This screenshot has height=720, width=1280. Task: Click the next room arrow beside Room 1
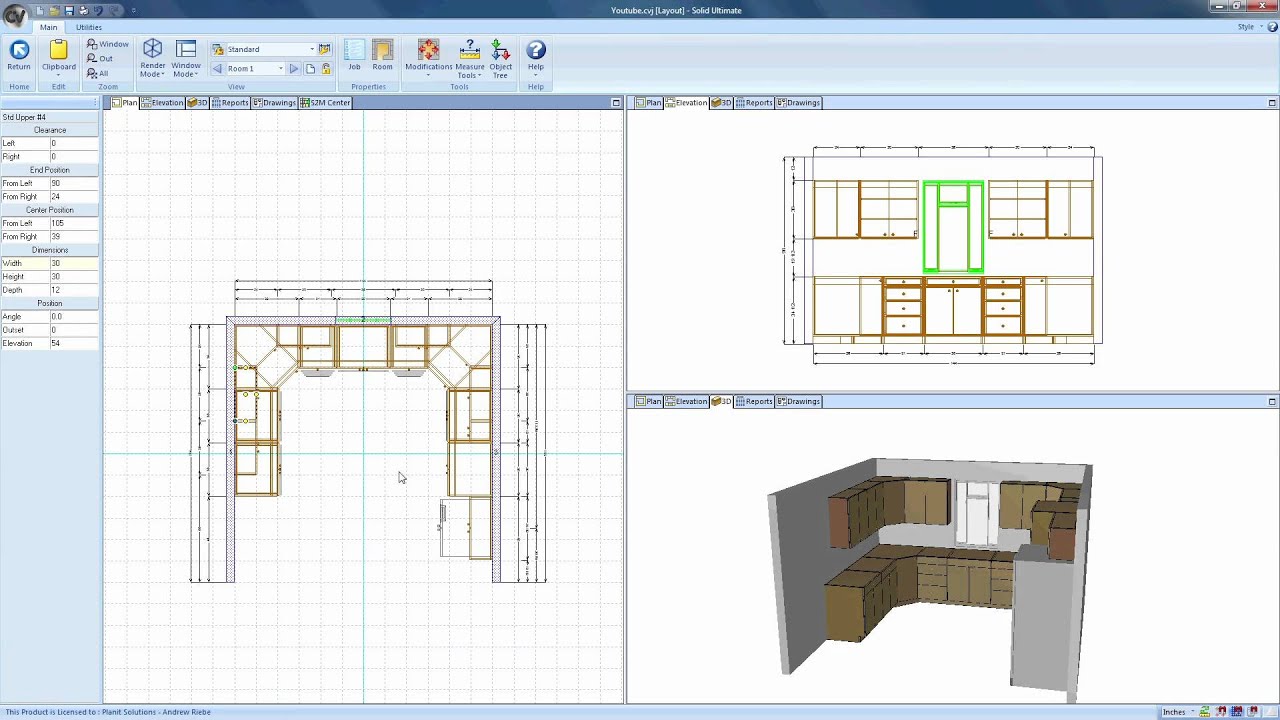[293, 68]
